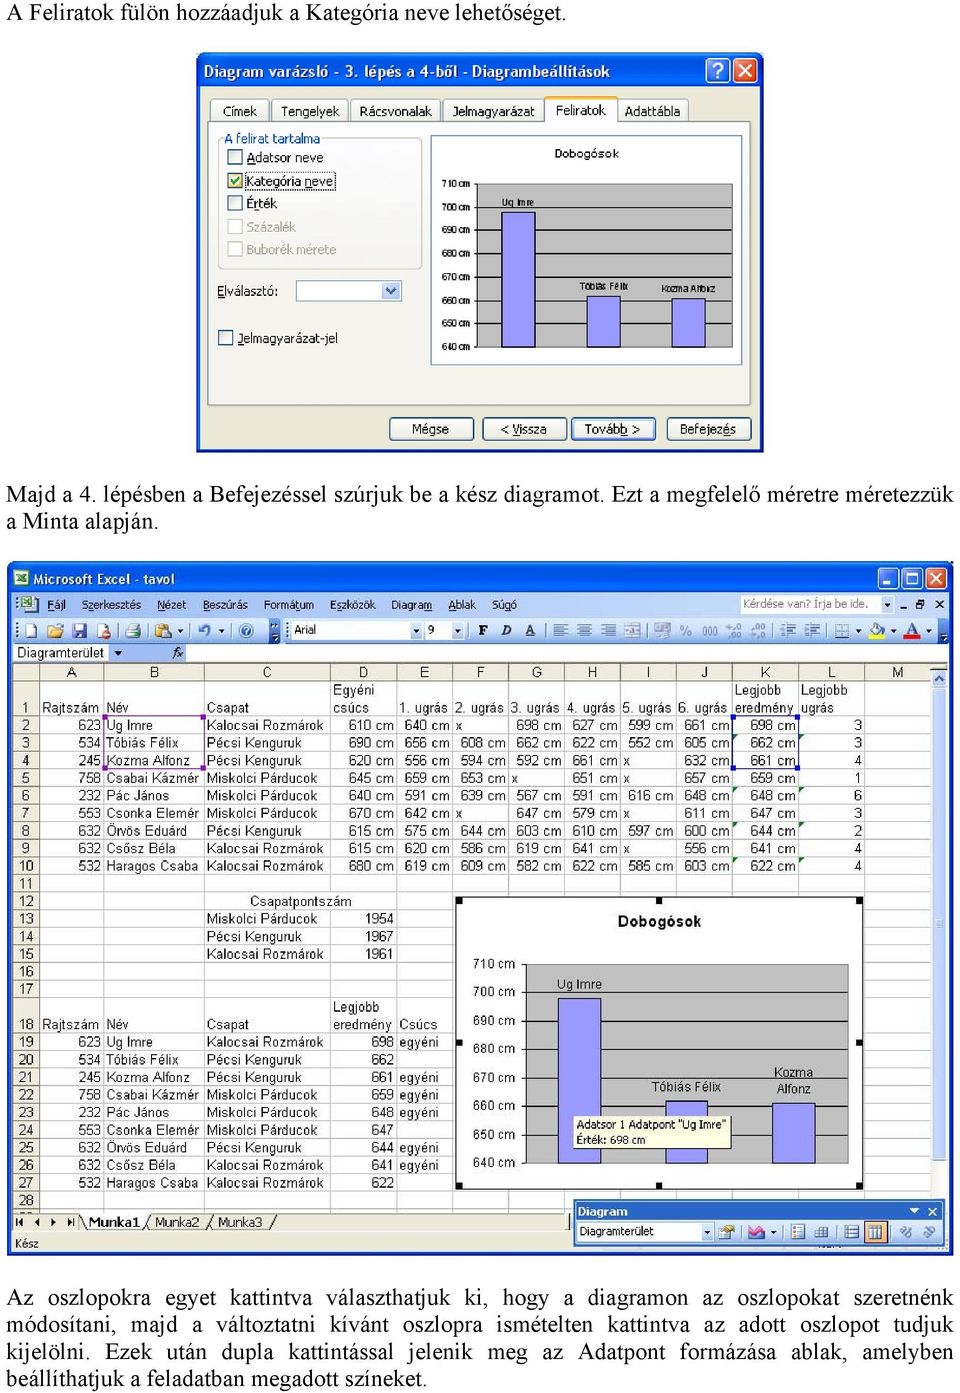Align text right in Excel toolbar
960x1393 pixels.
click(x=608, y=630)
